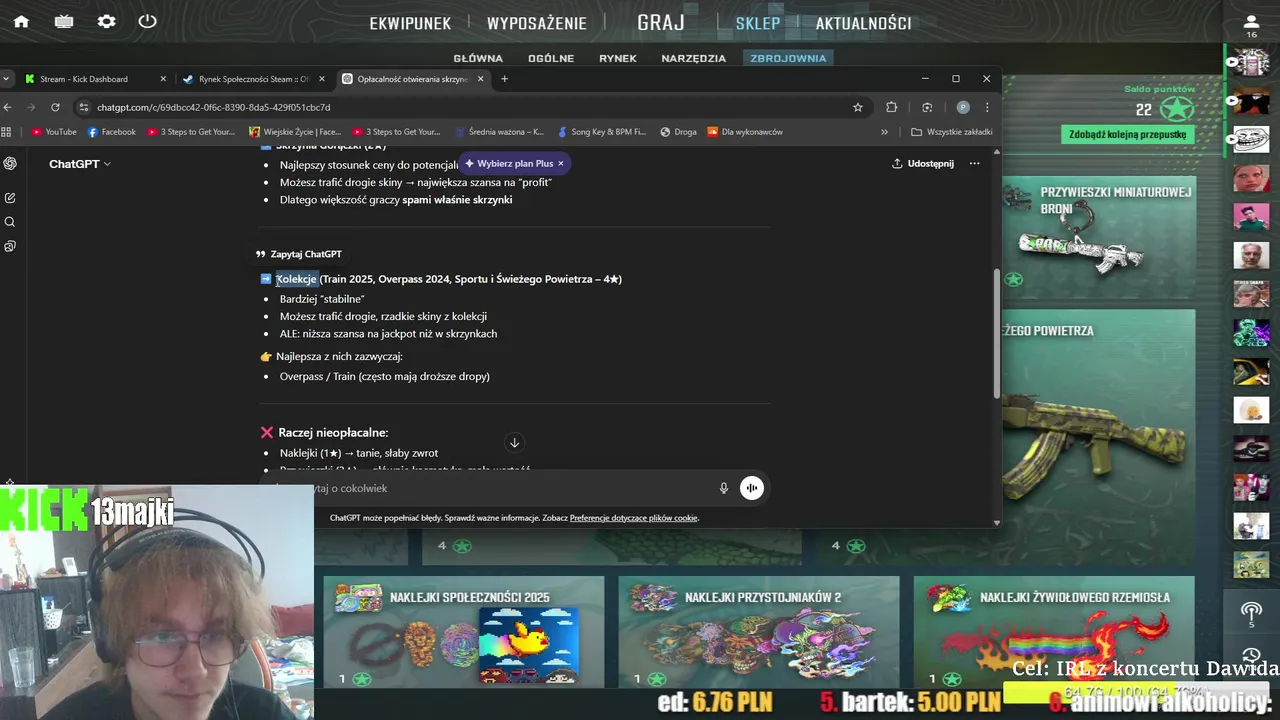Click Zdobądź kolejną przepustkę button
This screenshot has width=1280, height=720.
(1127, 134)
